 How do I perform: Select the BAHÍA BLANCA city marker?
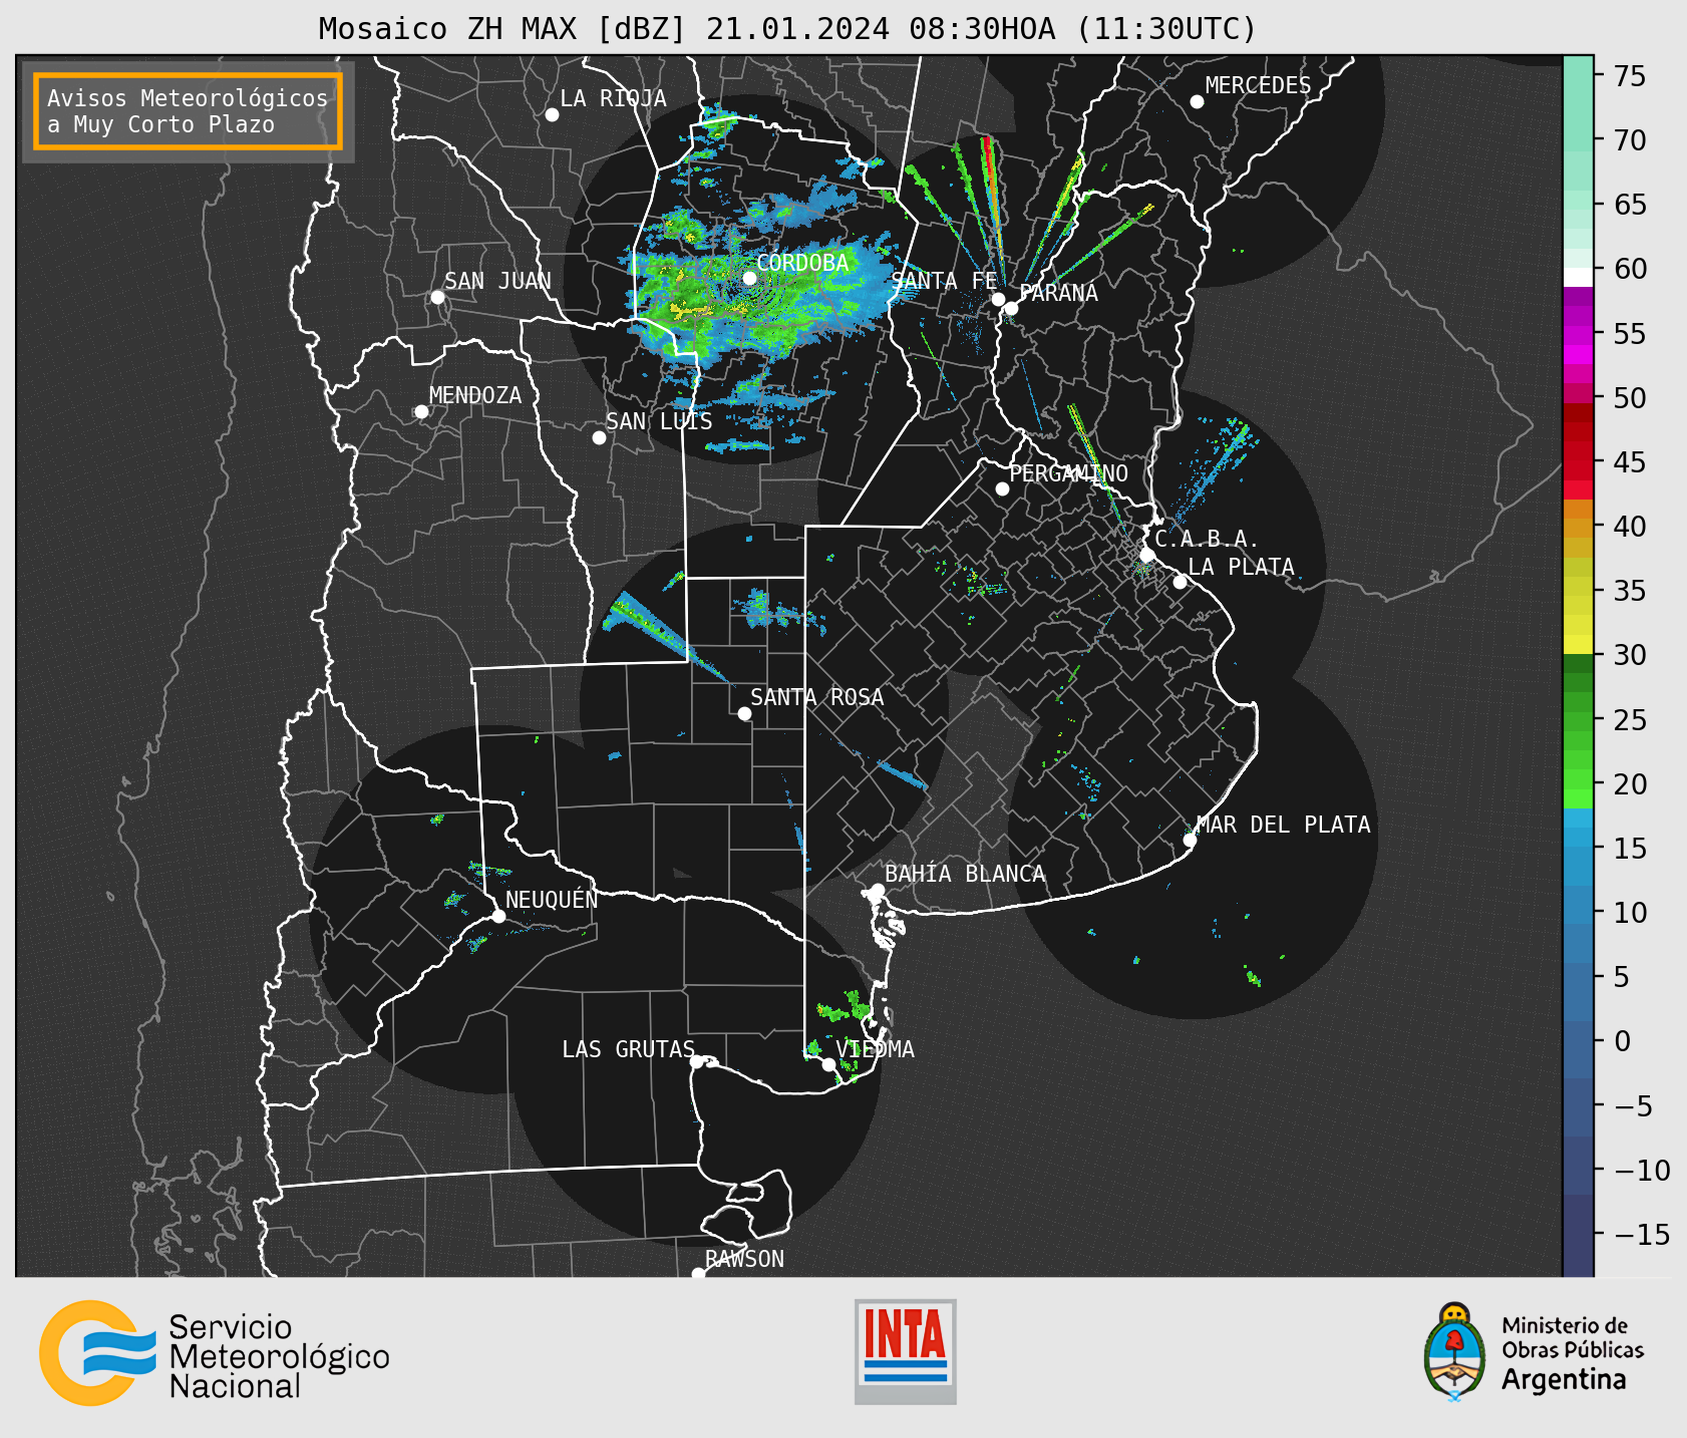click(x=877, y=890)
